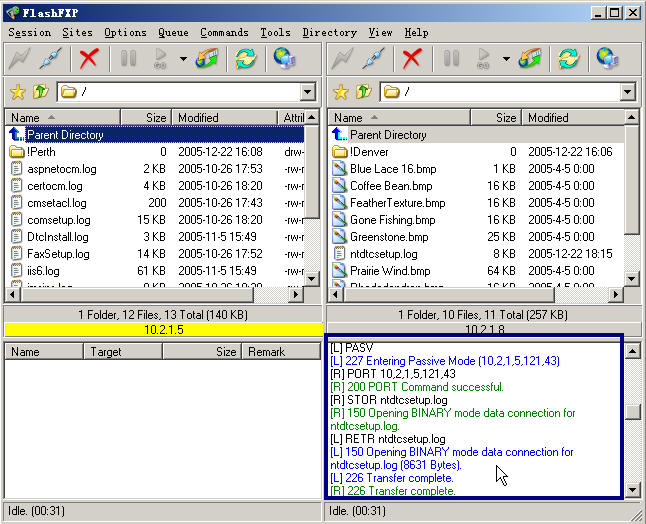Open the Options menu
Screen dimensions: 646x524
click(x=125, y=33)
